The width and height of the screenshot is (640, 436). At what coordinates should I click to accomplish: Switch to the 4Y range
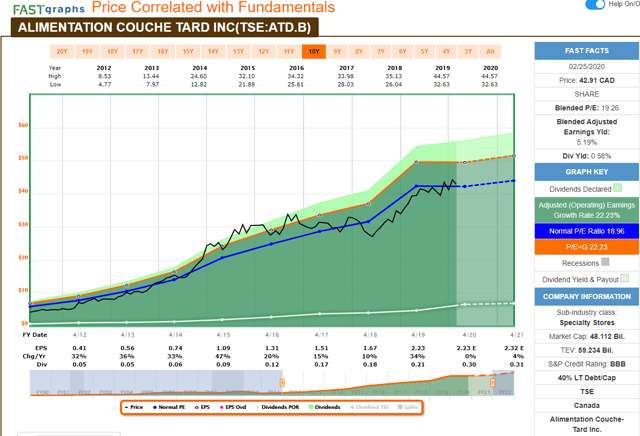pyautogui.click(x=447, y=51)
